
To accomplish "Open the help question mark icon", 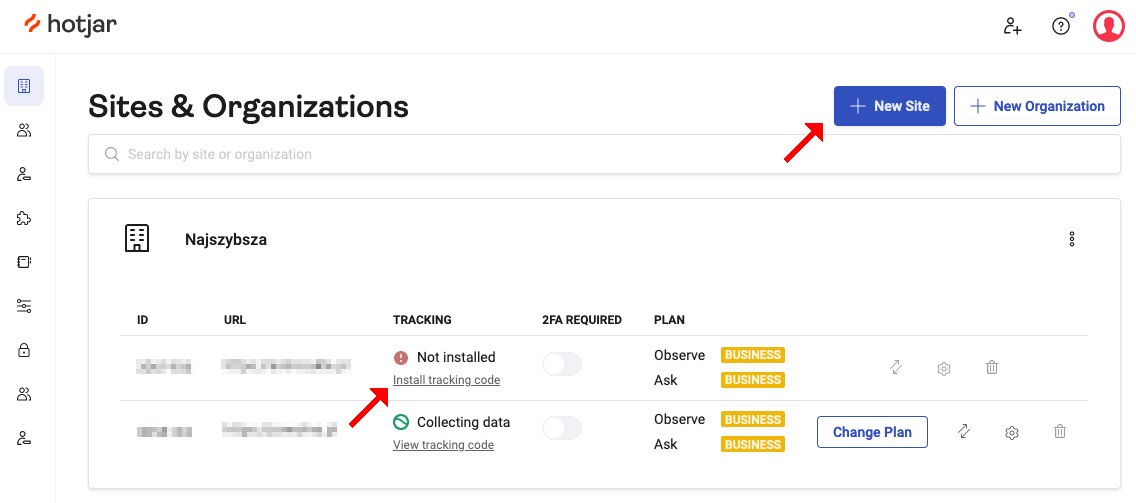I will 1061,26.
